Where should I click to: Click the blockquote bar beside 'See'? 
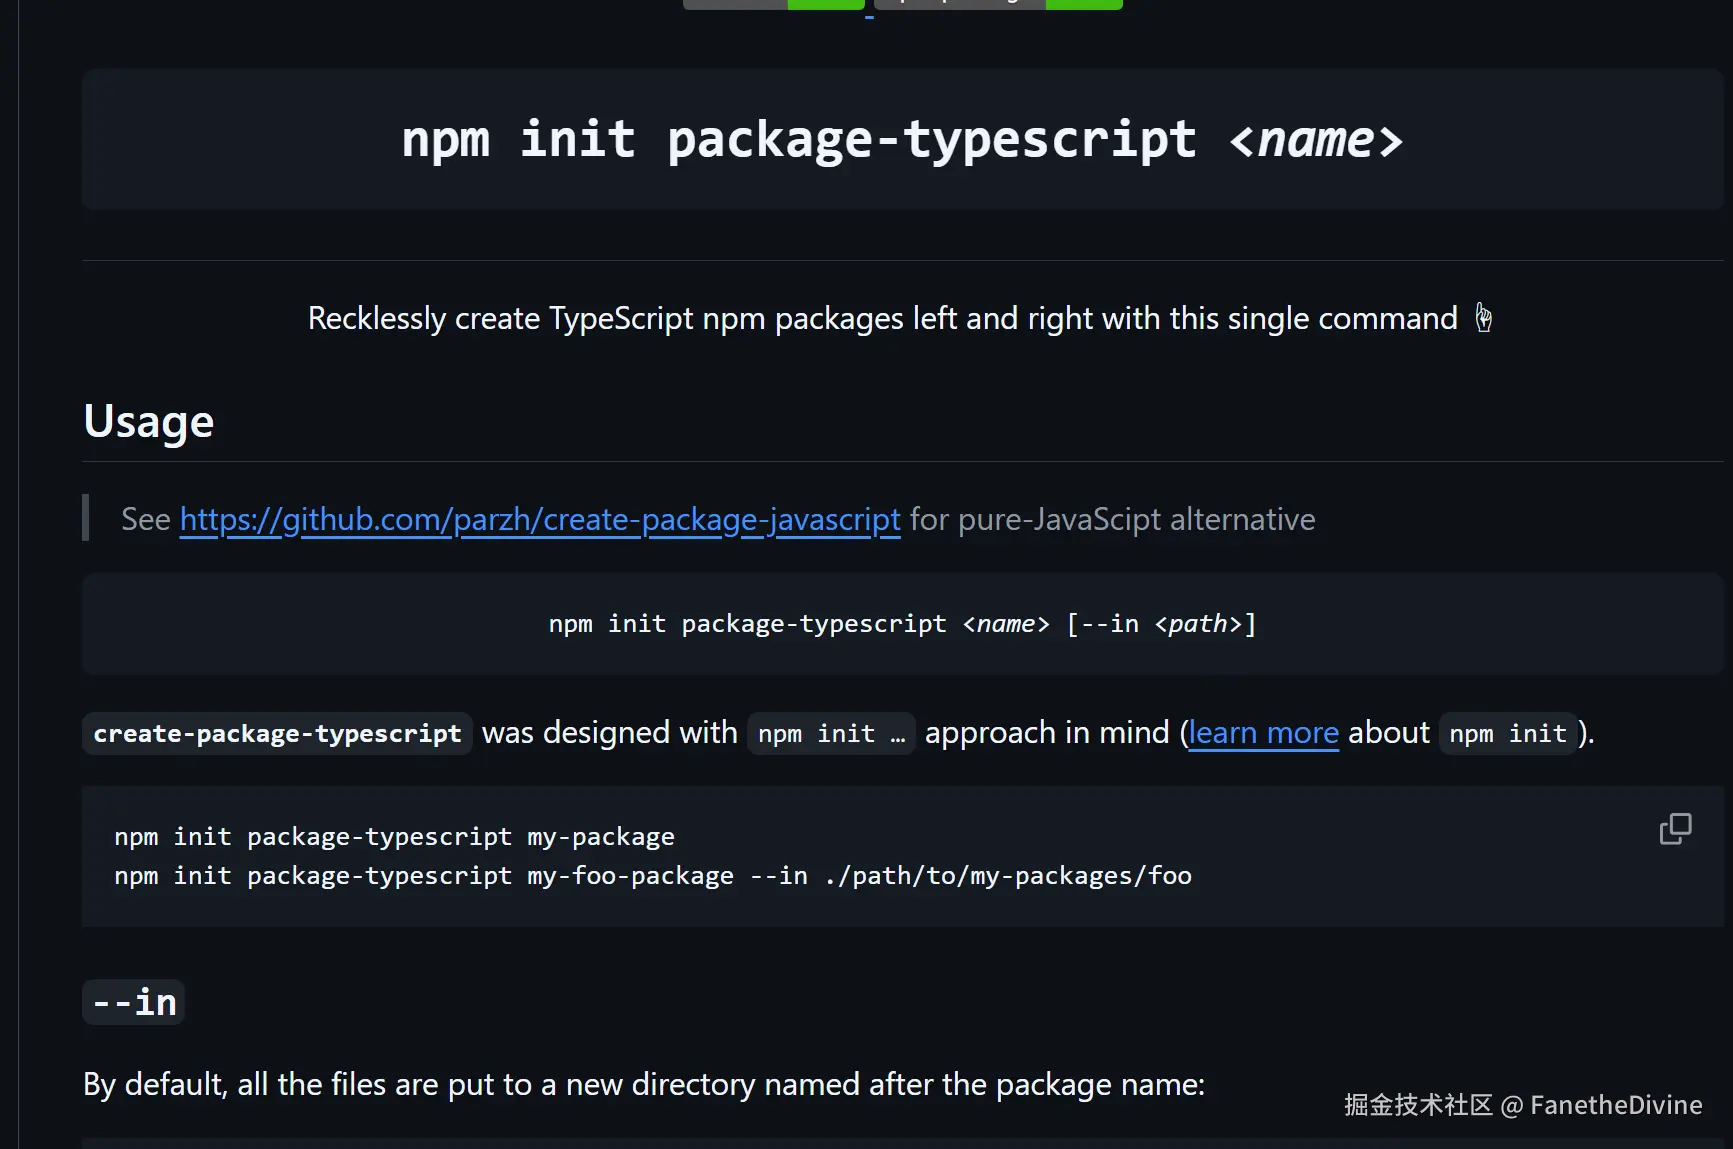coord(86,518)
